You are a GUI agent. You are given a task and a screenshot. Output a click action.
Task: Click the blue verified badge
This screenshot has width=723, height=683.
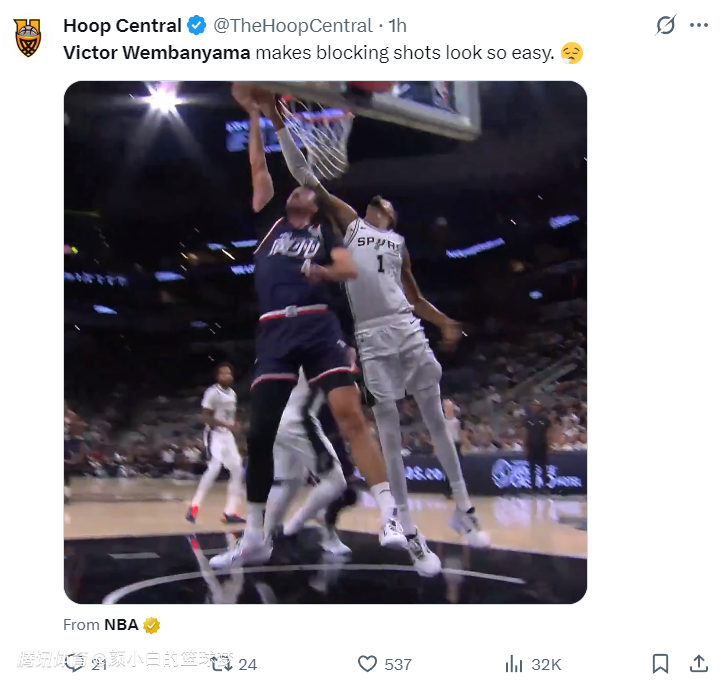tap(197, 25)
